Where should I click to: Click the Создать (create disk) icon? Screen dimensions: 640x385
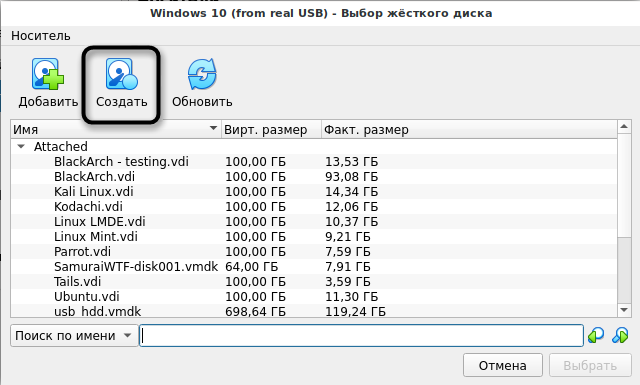click(x=121, y=74)
